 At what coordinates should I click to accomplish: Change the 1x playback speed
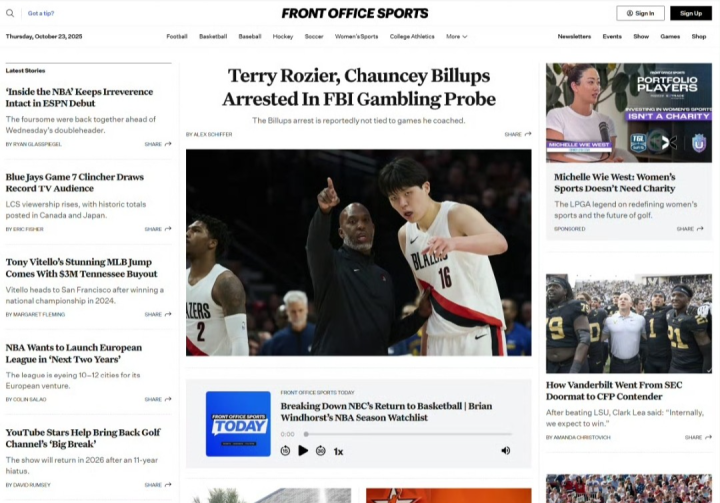click(x=338, y=452)
